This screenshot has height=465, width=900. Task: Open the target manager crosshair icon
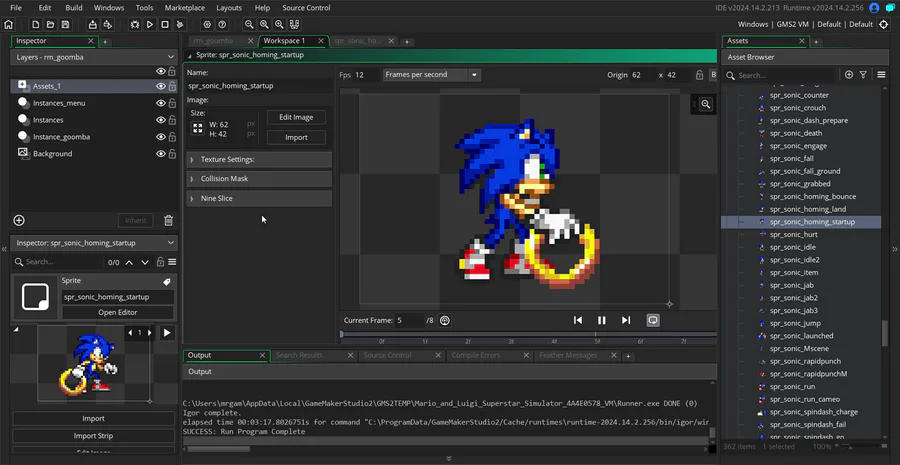tap(884, 25)
